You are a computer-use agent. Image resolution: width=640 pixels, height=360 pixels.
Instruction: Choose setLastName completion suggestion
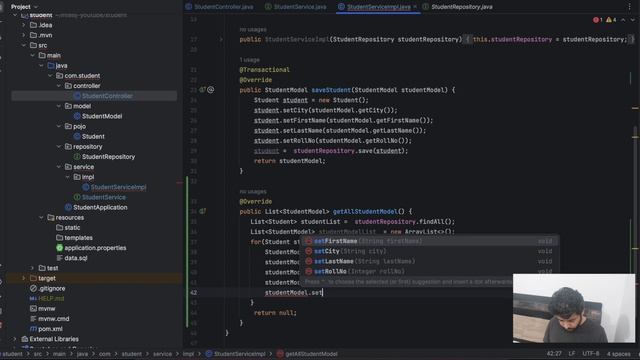tap(429, 261)
